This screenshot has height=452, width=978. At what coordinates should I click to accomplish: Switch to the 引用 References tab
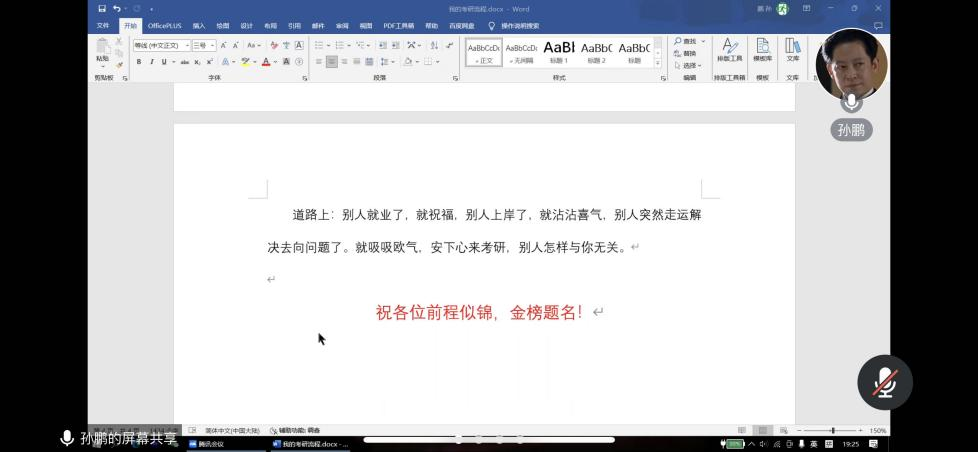click(294, 26)
